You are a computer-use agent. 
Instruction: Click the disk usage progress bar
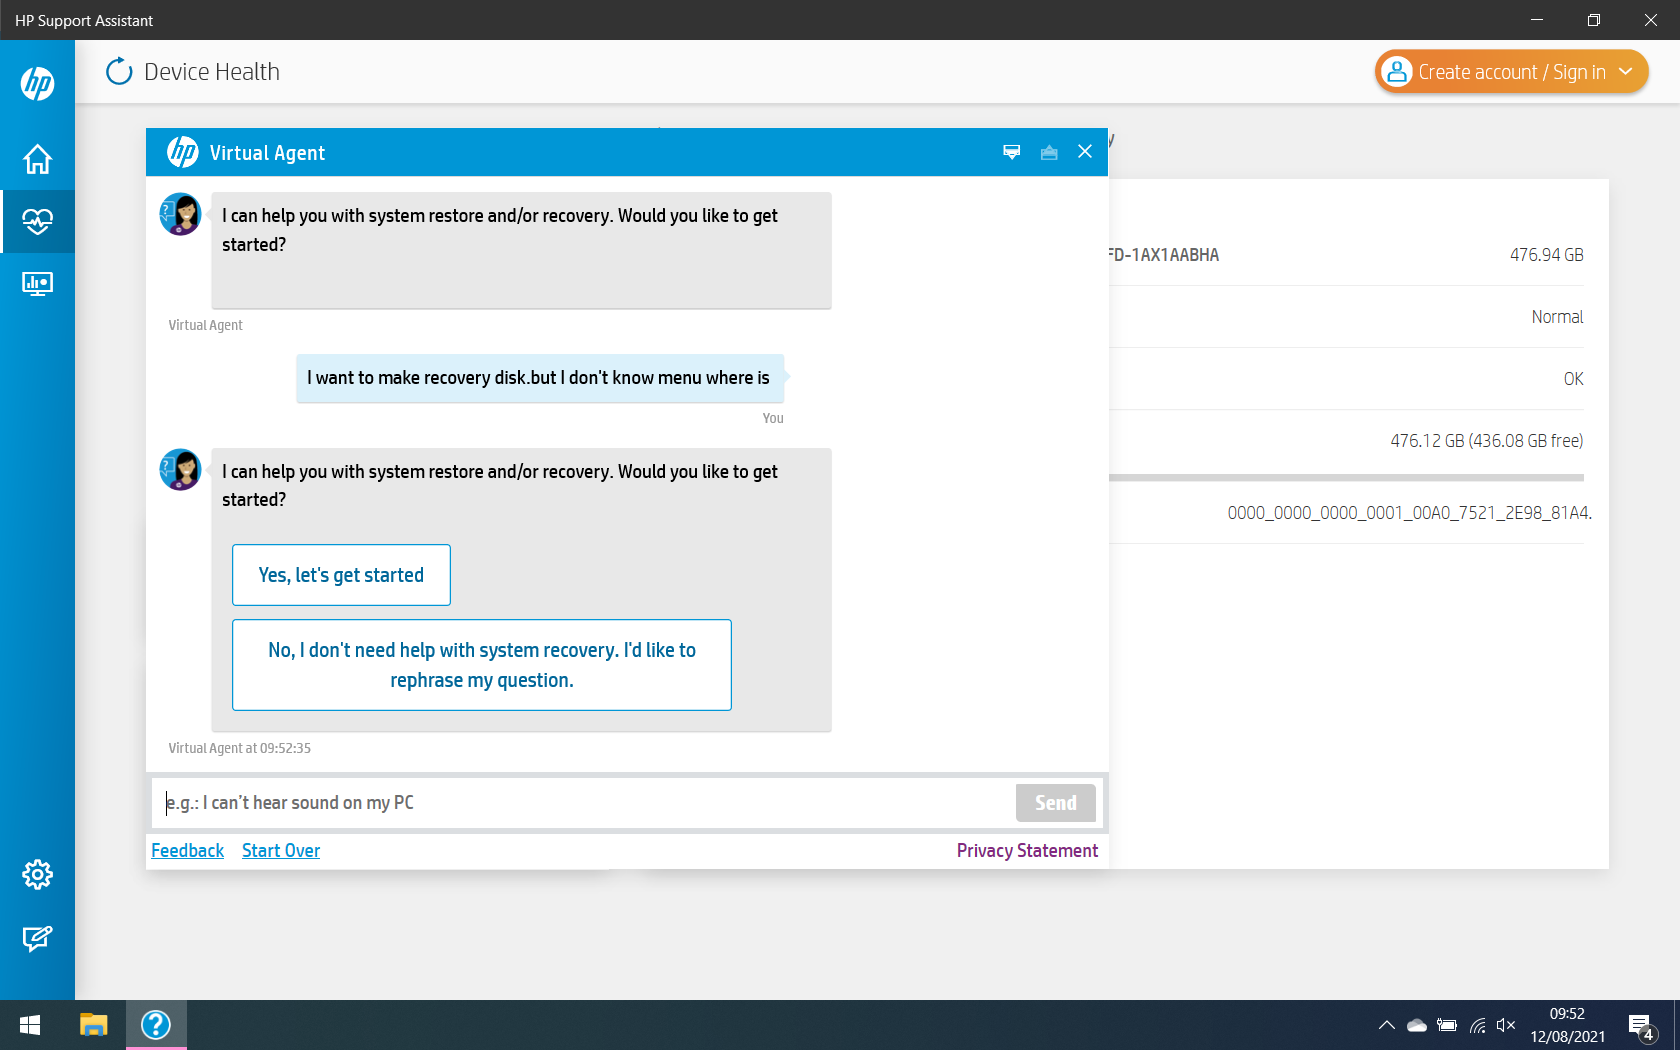1346,478
